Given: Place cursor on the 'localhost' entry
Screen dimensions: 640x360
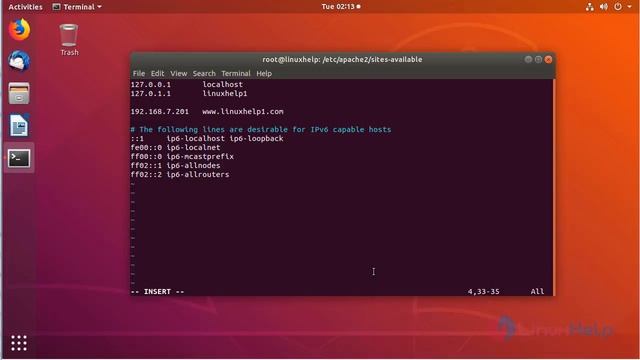Looking at the screenshot, I should click(222, 84).
